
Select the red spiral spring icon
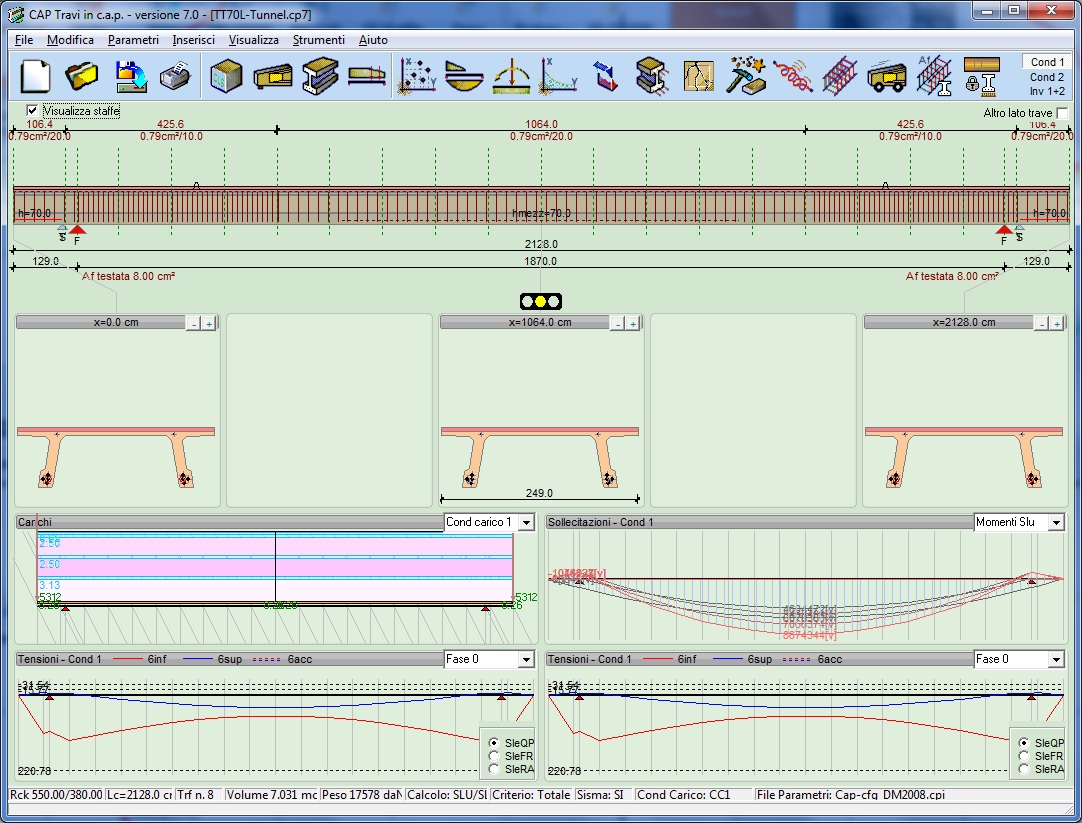[x=793, y=76]
